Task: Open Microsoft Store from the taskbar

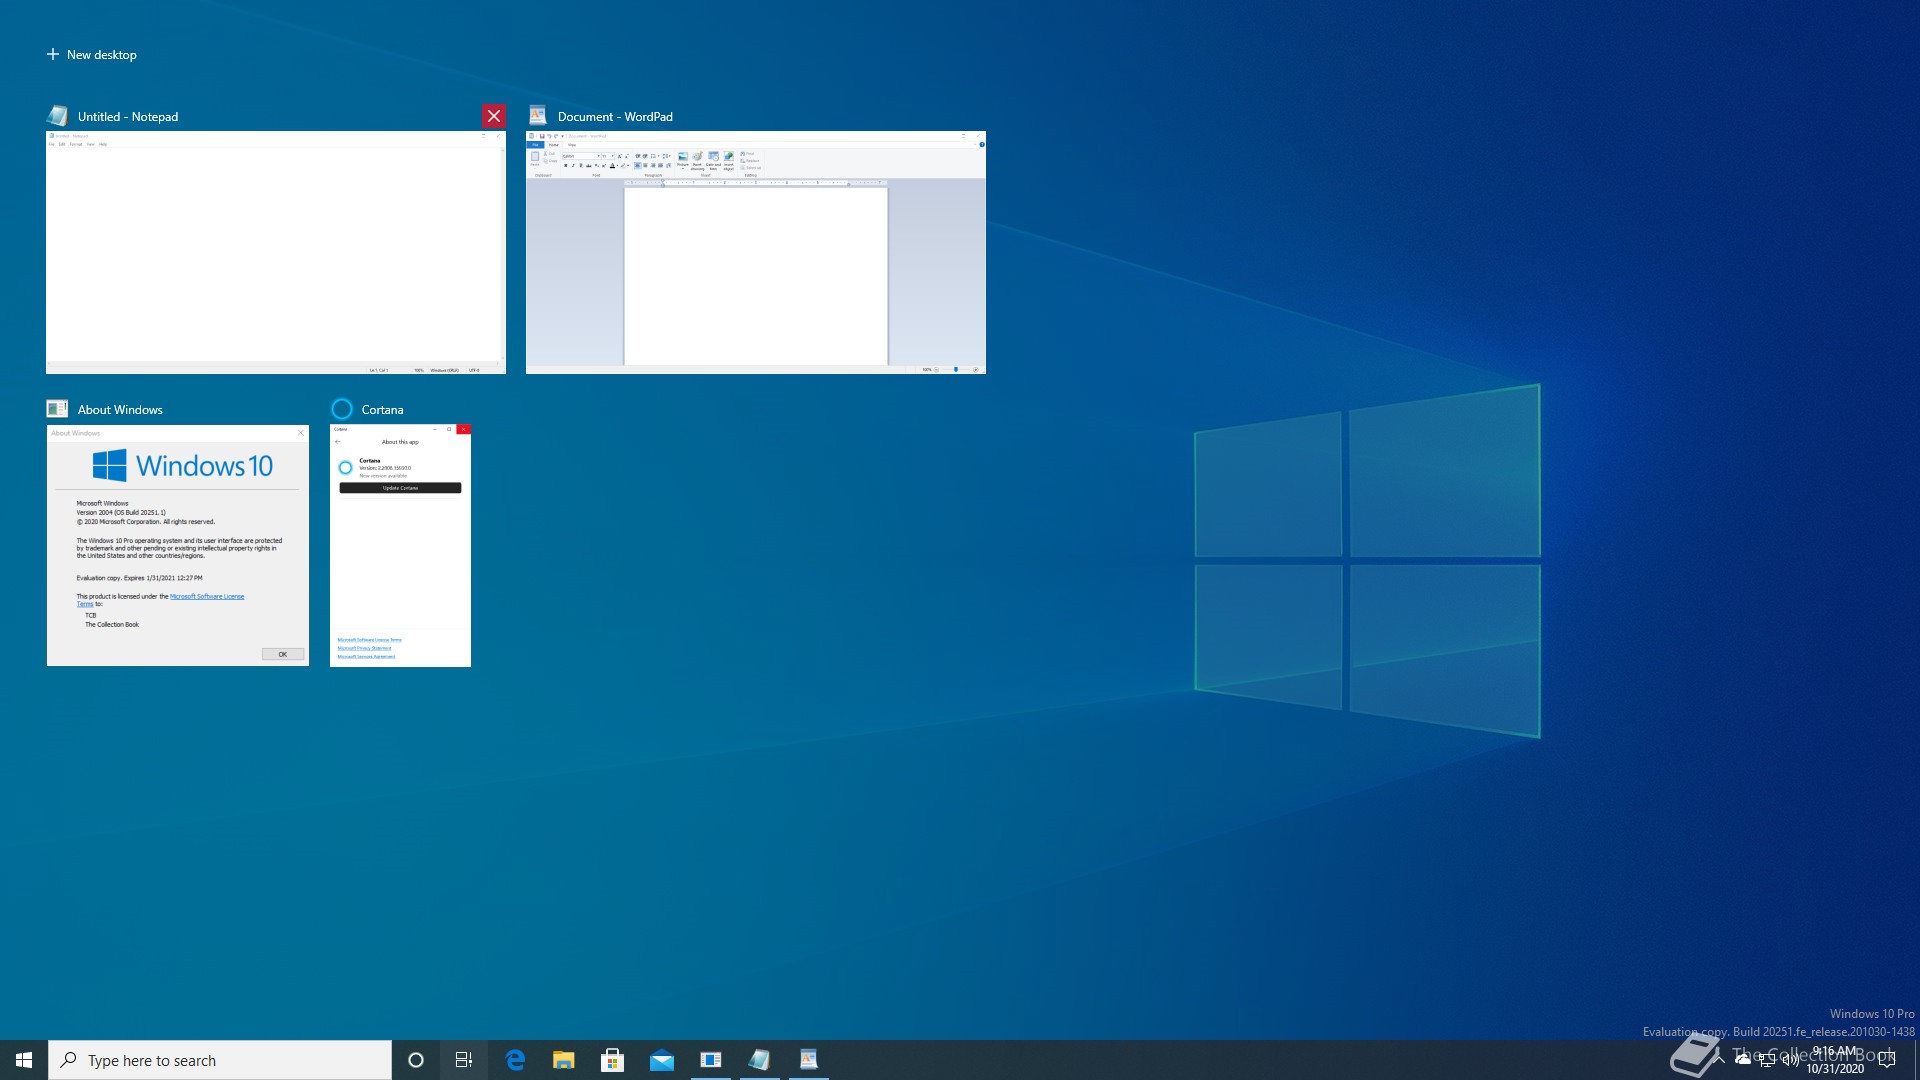Action: pyautogui.click(x=613, y=1060)
